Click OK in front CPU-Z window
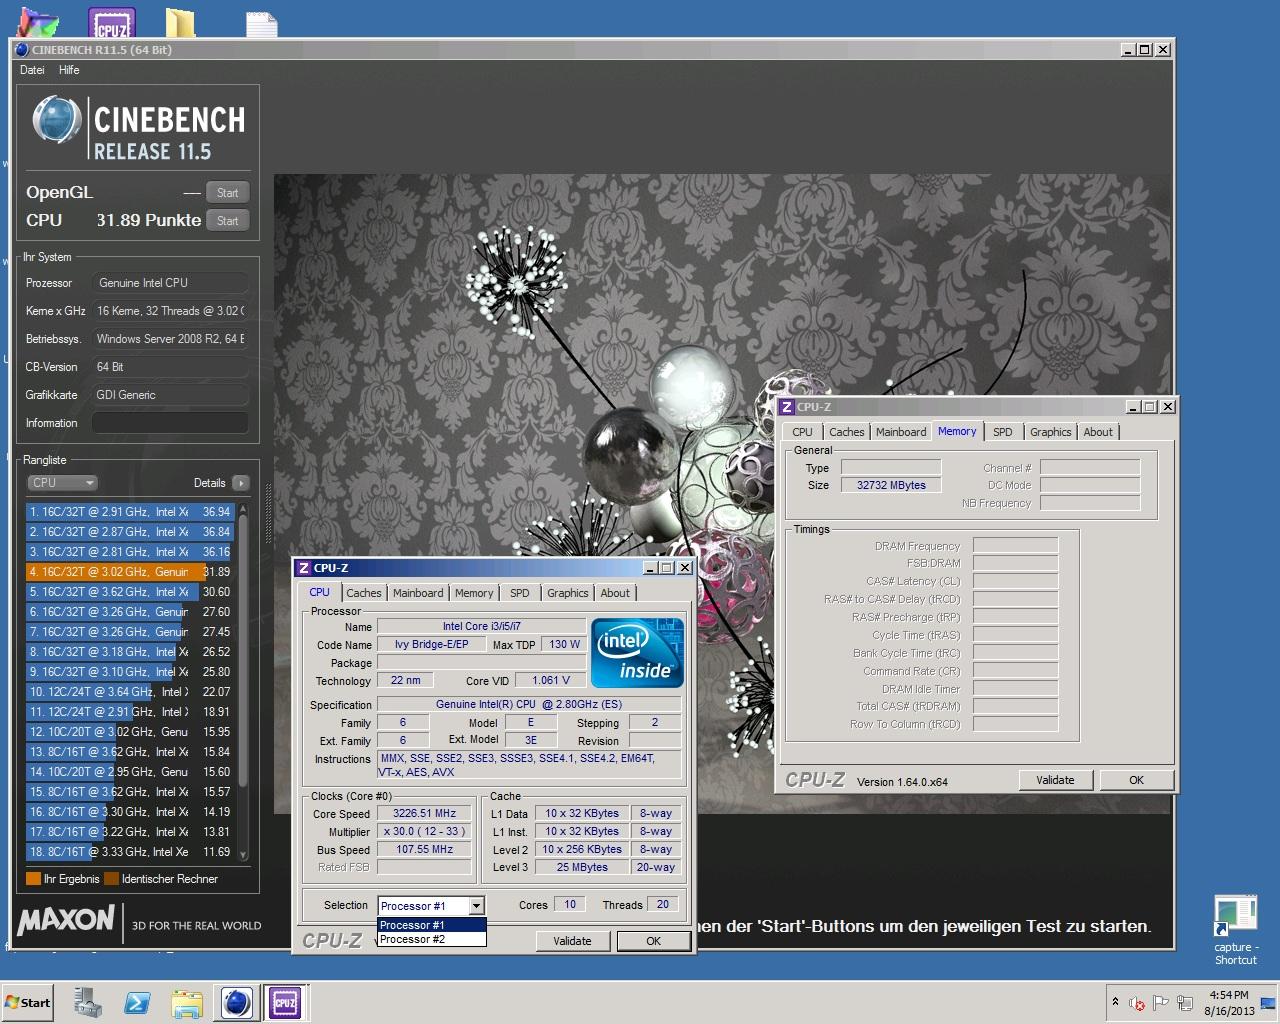This screenshot has height=1024, width=1280. click(653, 941)
